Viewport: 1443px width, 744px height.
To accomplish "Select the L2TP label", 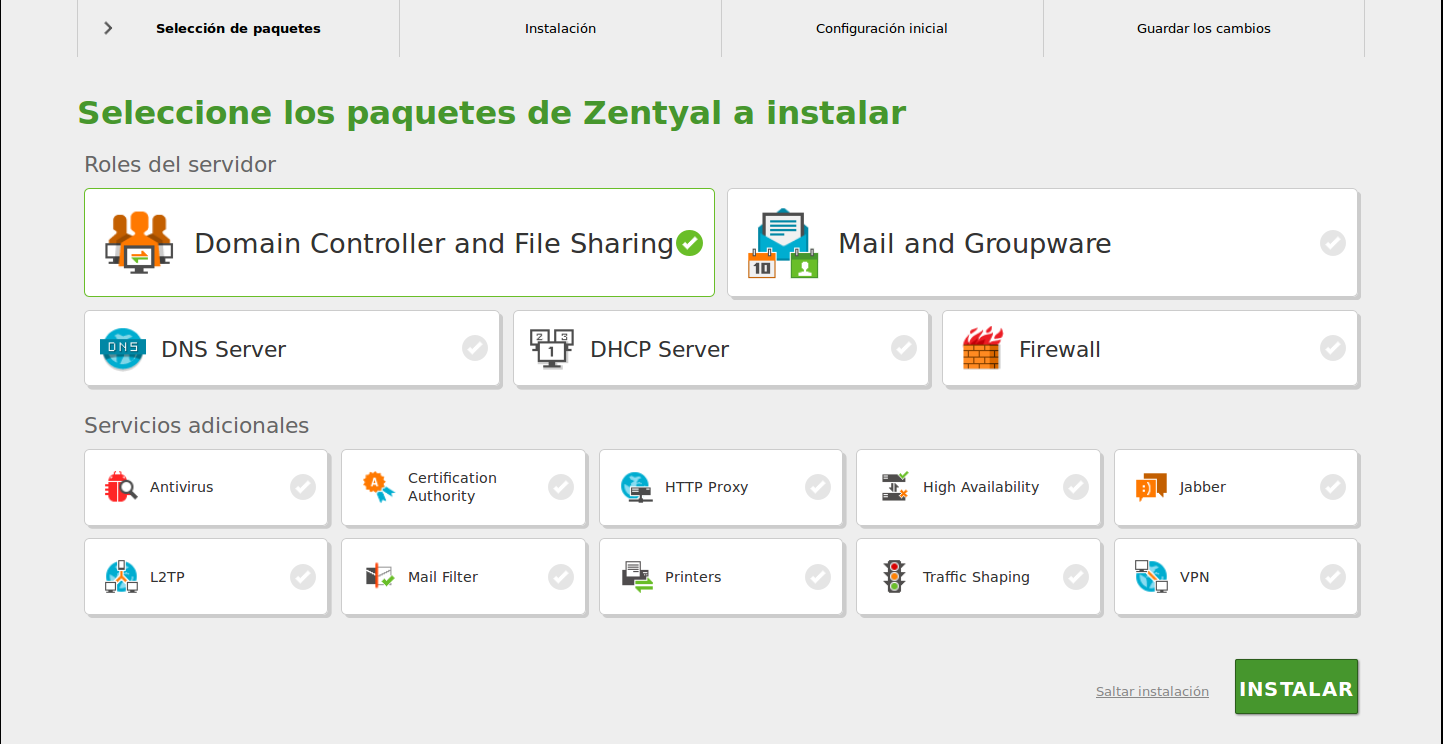I will pyautogui.click(x=167, y=577).
